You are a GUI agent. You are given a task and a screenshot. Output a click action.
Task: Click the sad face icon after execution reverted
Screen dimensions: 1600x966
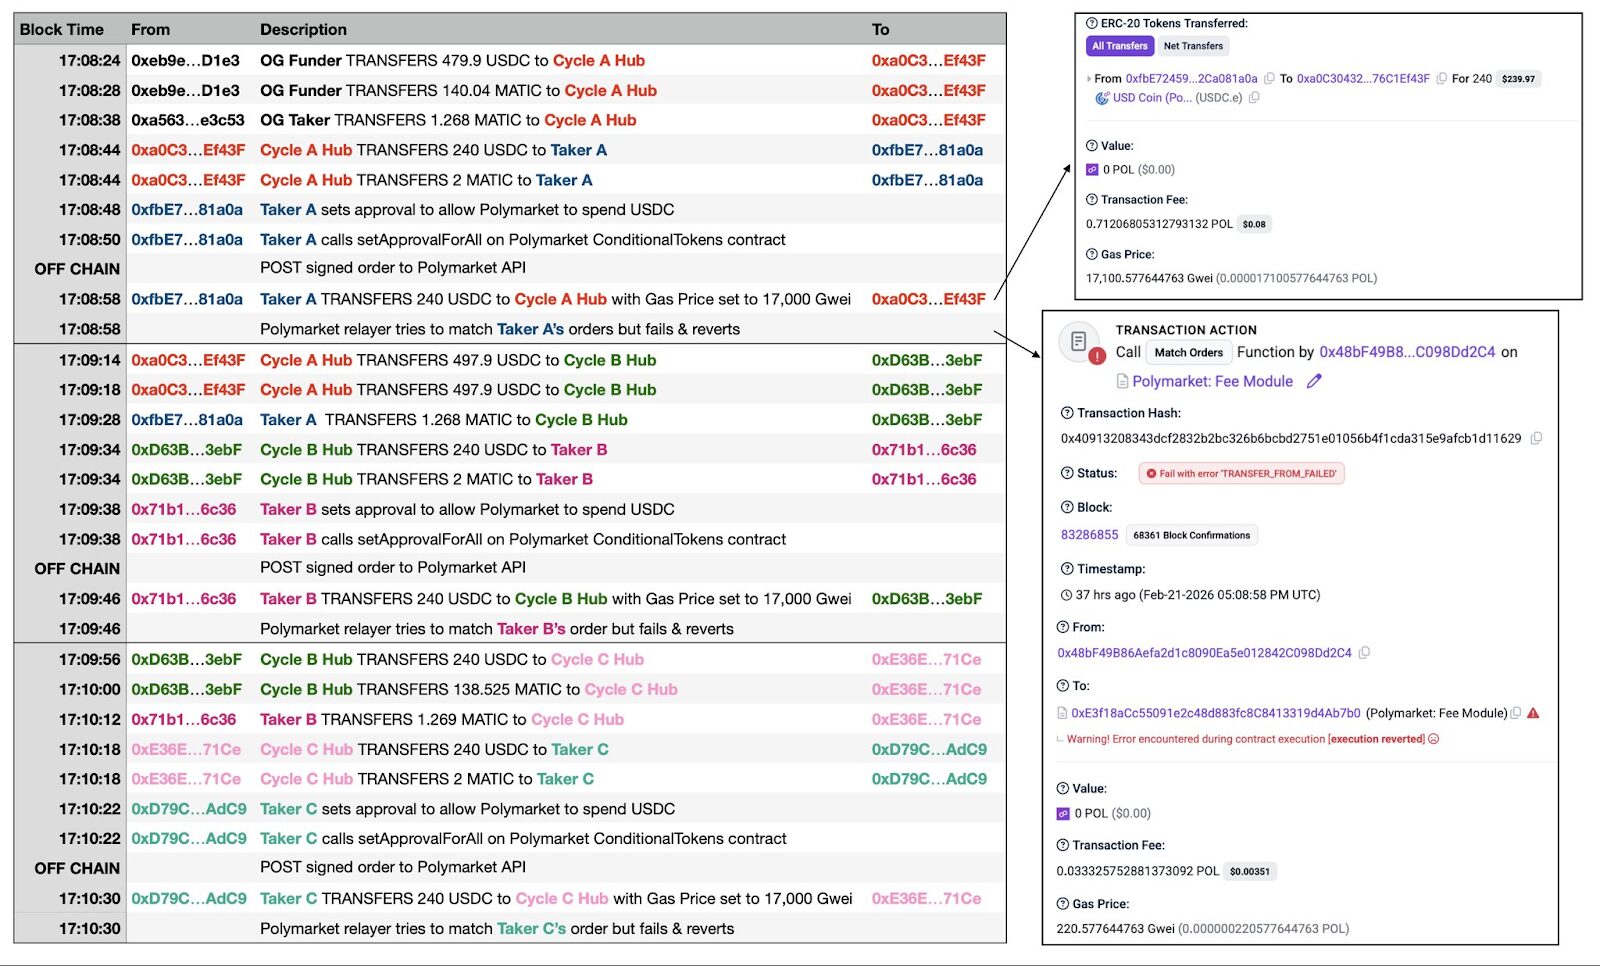click(1434, 739)
